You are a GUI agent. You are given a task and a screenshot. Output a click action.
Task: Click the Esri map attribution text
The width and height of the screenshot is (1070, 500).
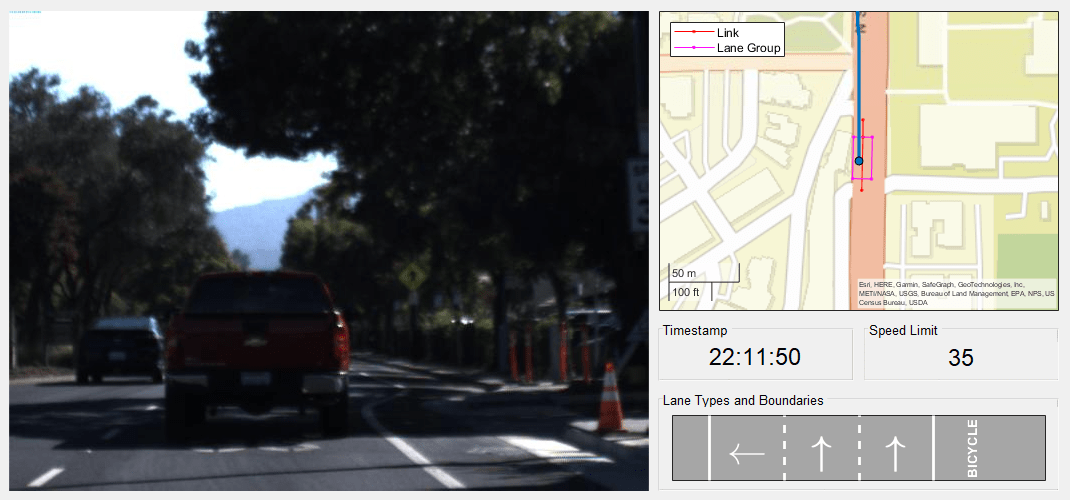[956, 293]
